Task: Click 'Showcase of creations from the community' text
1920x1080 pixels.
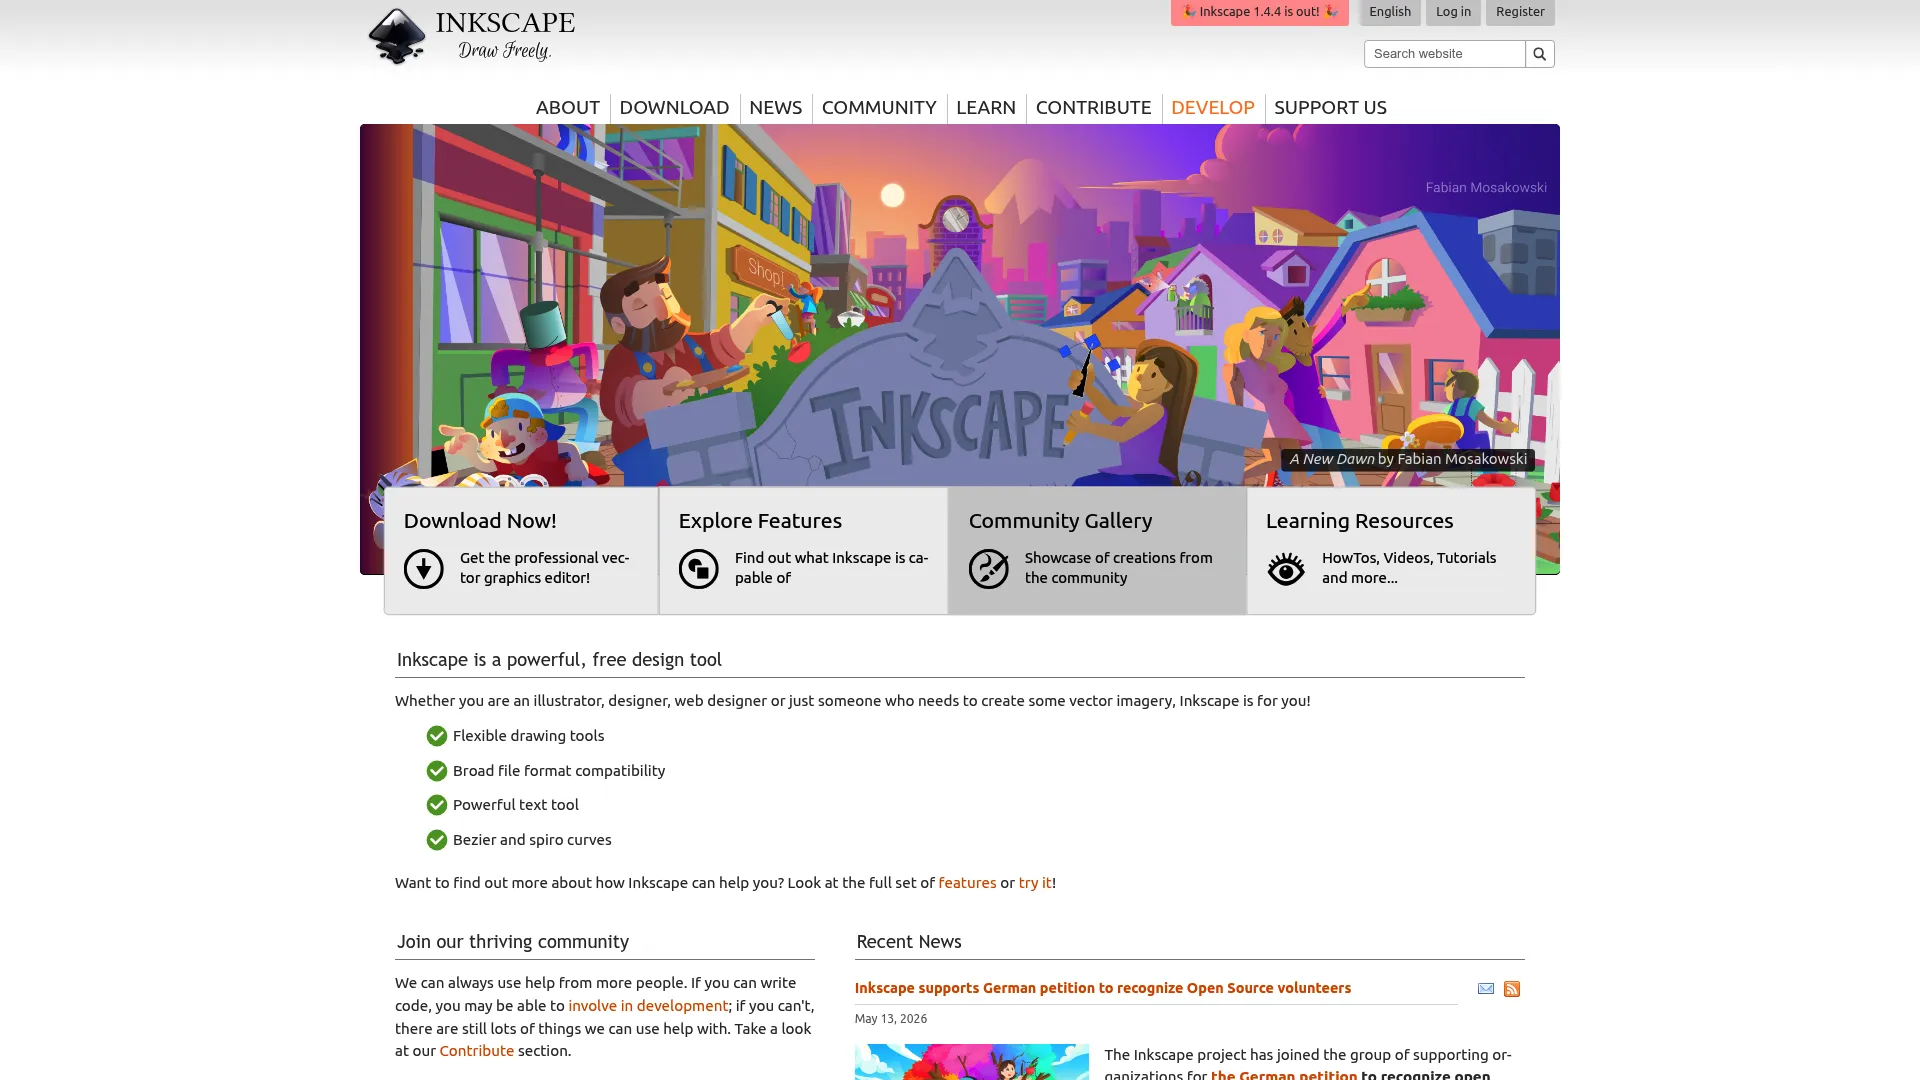Action: (1118, 568)
